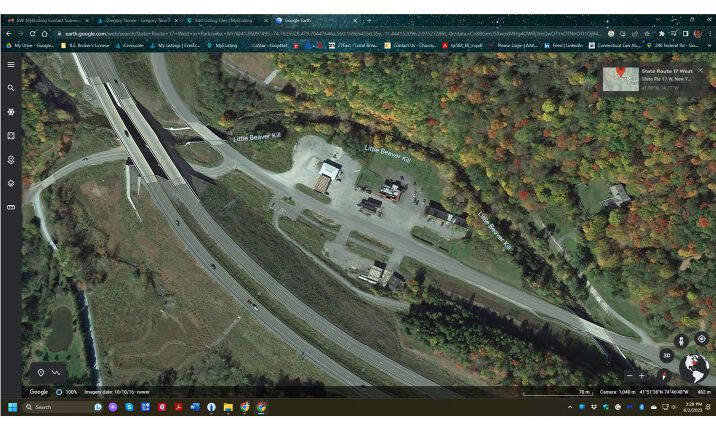Screen dimensions: 716x444
Task: Open the Map Style layers icon
Action: pyautogui.click(x=11, y=183)
